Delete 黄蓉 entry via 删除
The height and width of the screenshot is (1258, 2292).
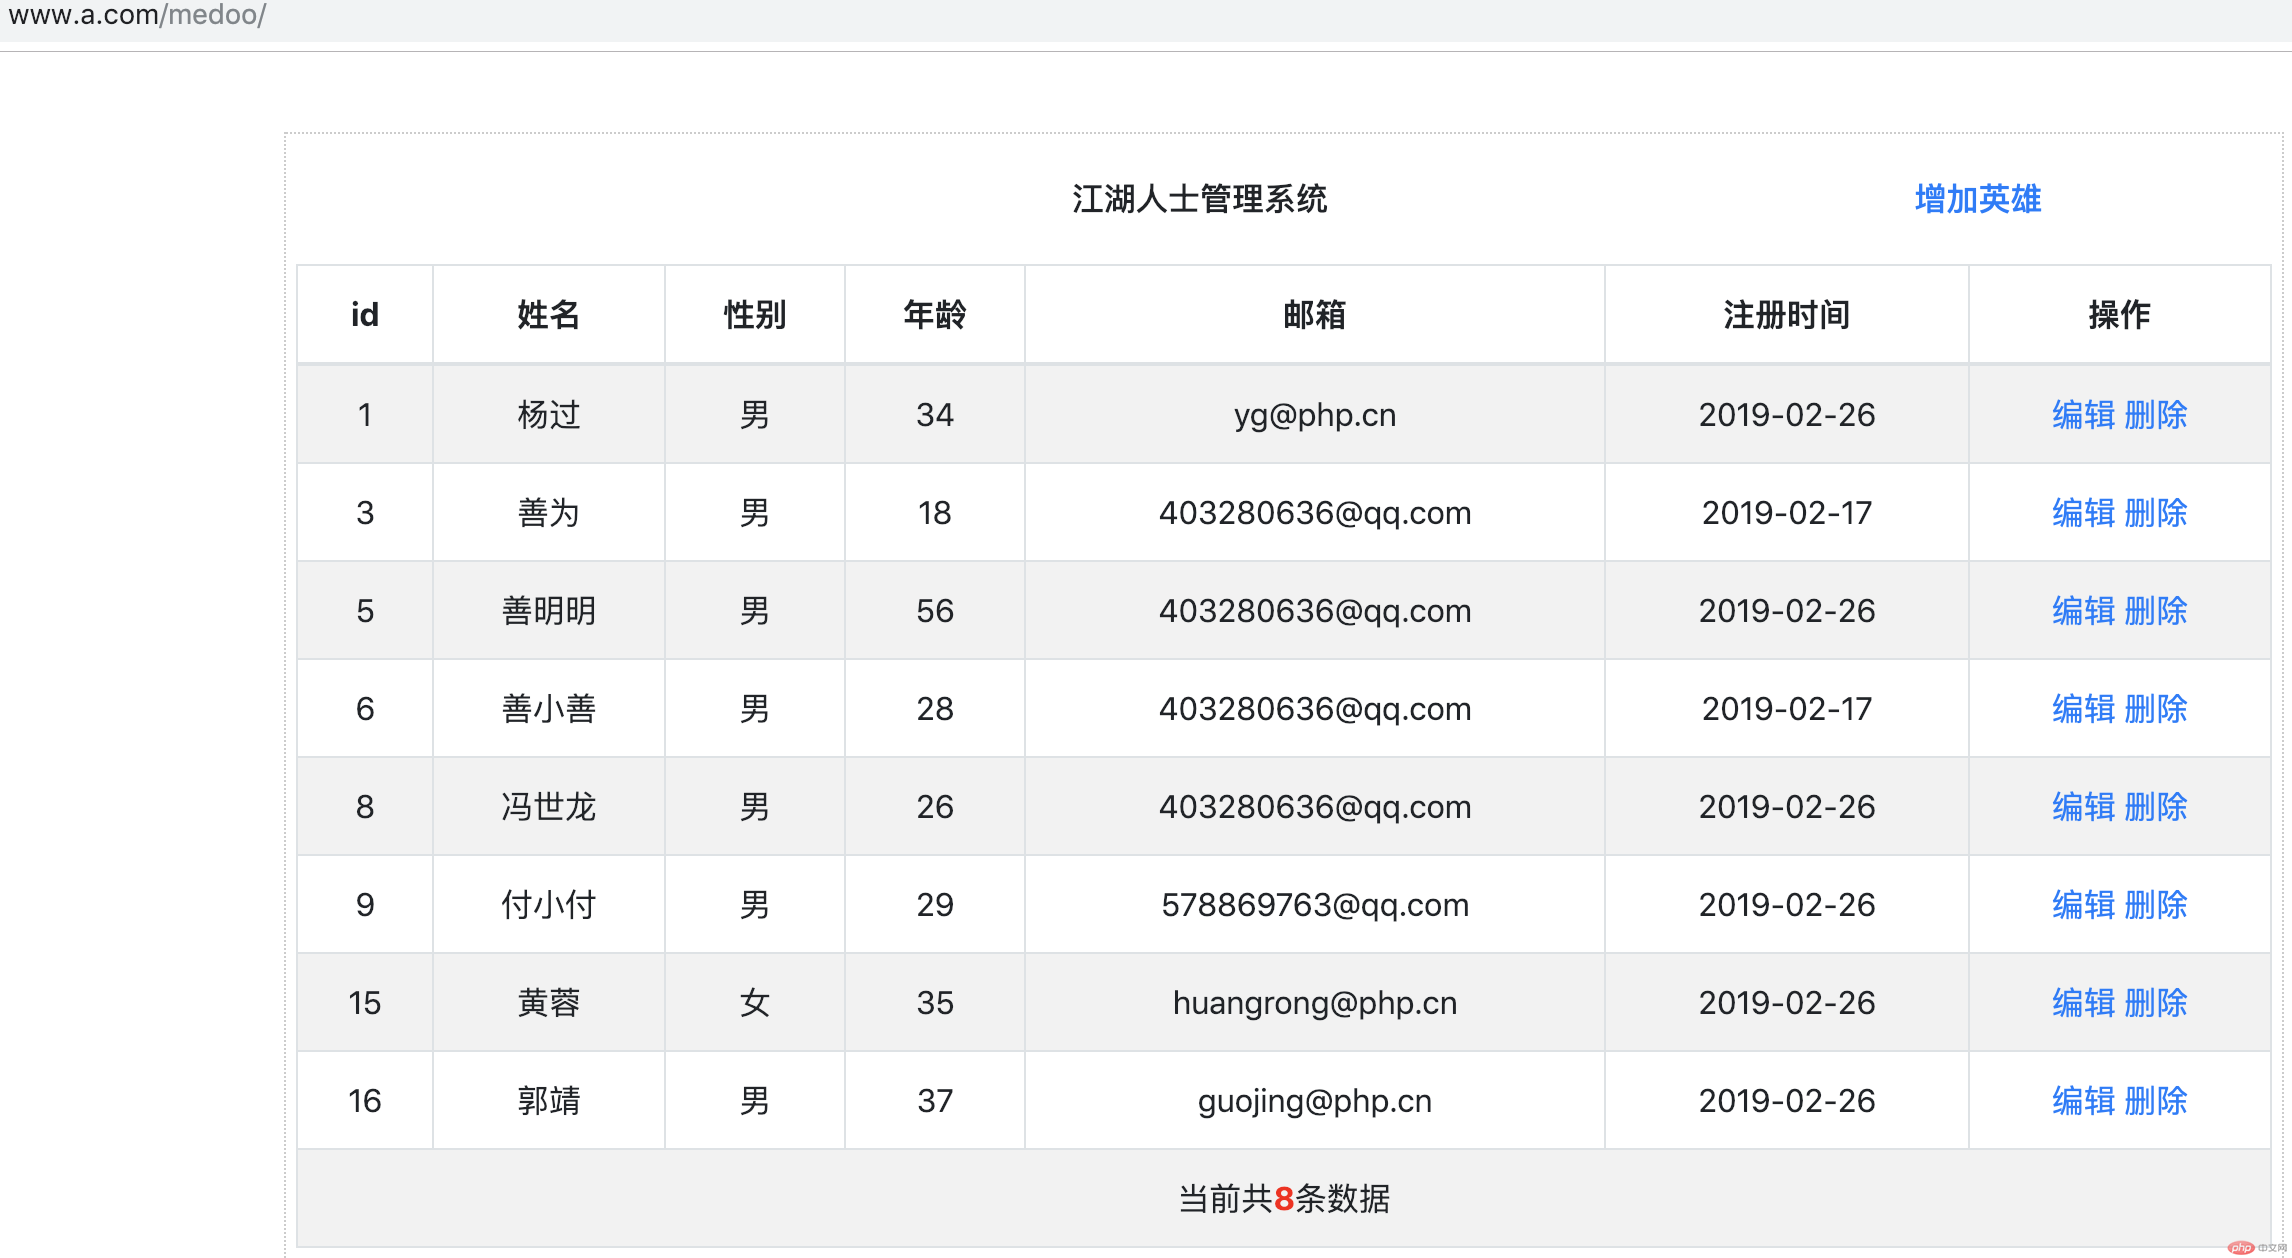pyautogui.click(x=2155, y=1003)
